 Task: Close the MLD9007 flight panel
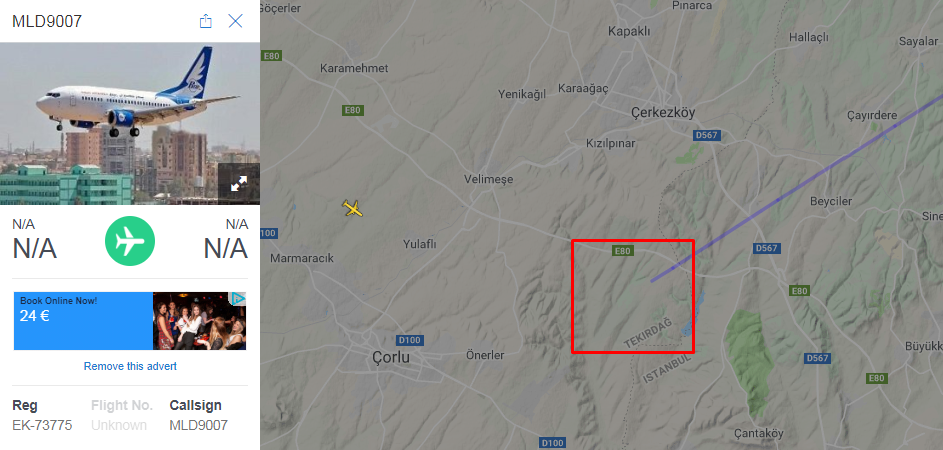click(235, 21)
